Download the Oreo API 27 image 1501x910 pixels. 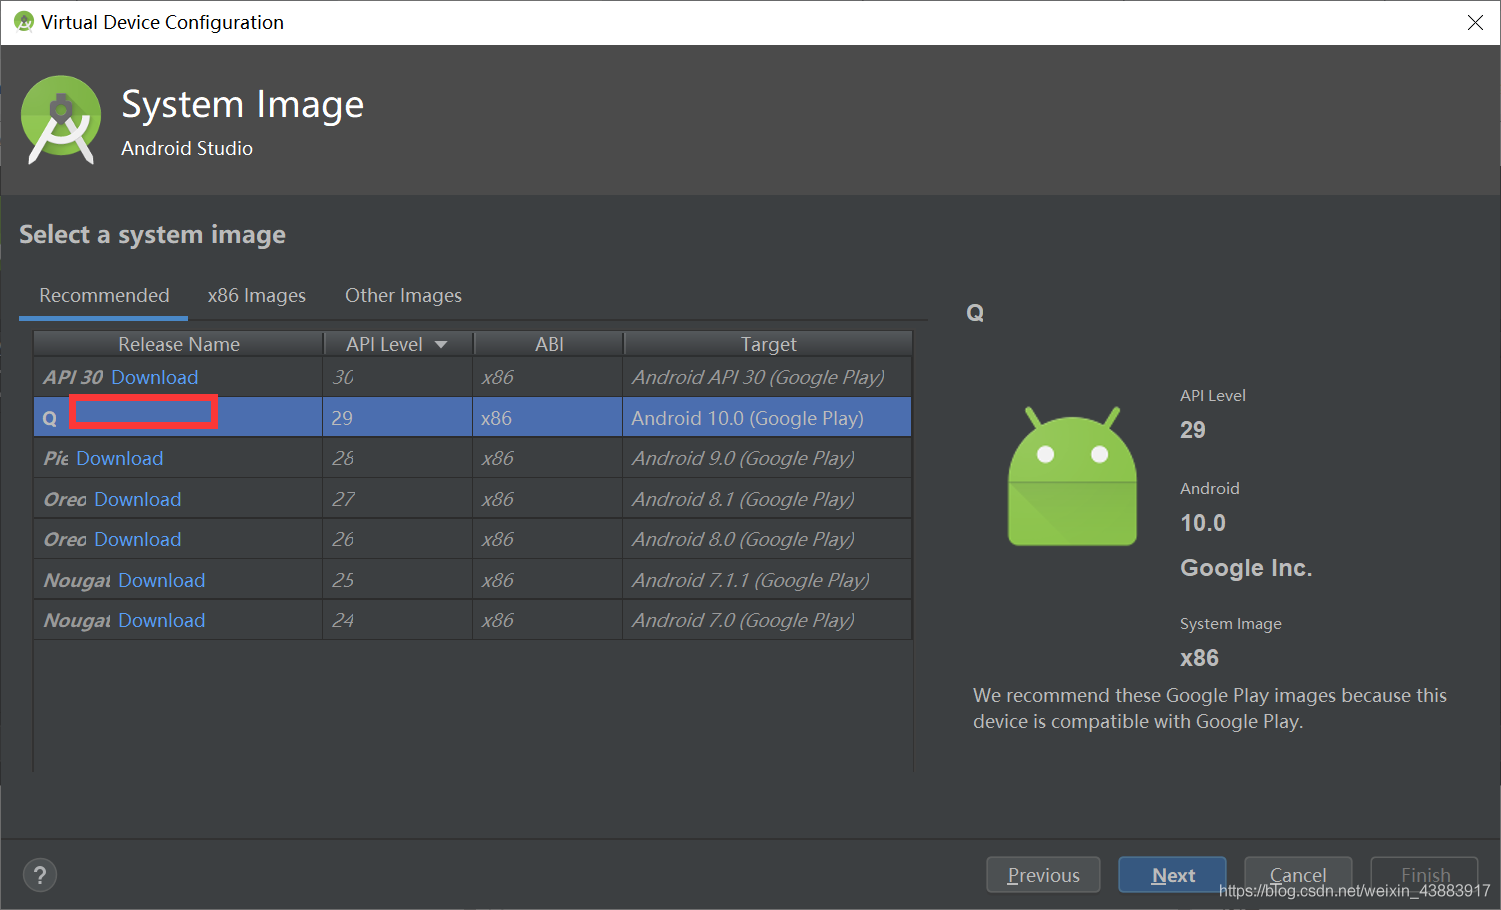[x=138, y=499]
